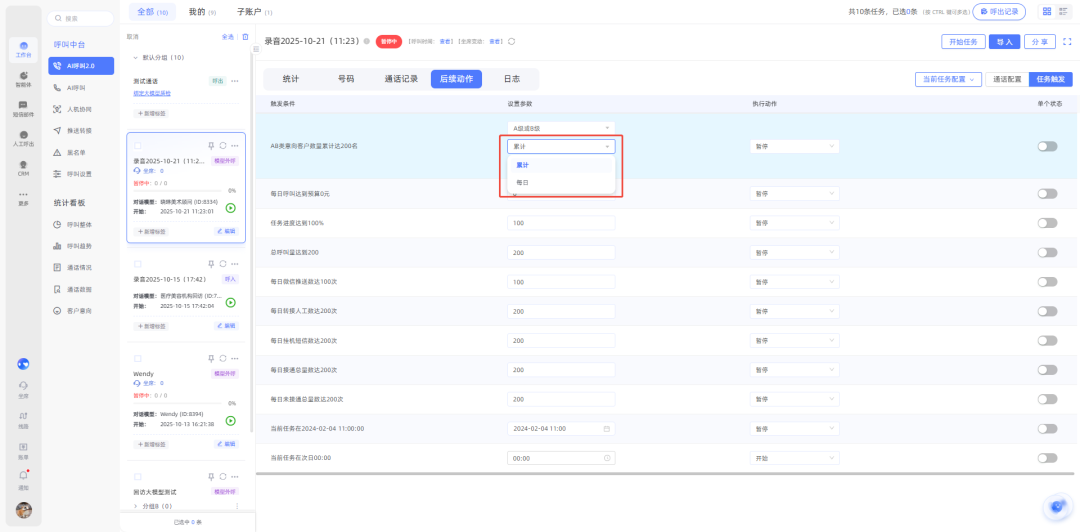Open CRM from the left sidebar
This screenshot has width=1080, height=532.
[23, 168]
